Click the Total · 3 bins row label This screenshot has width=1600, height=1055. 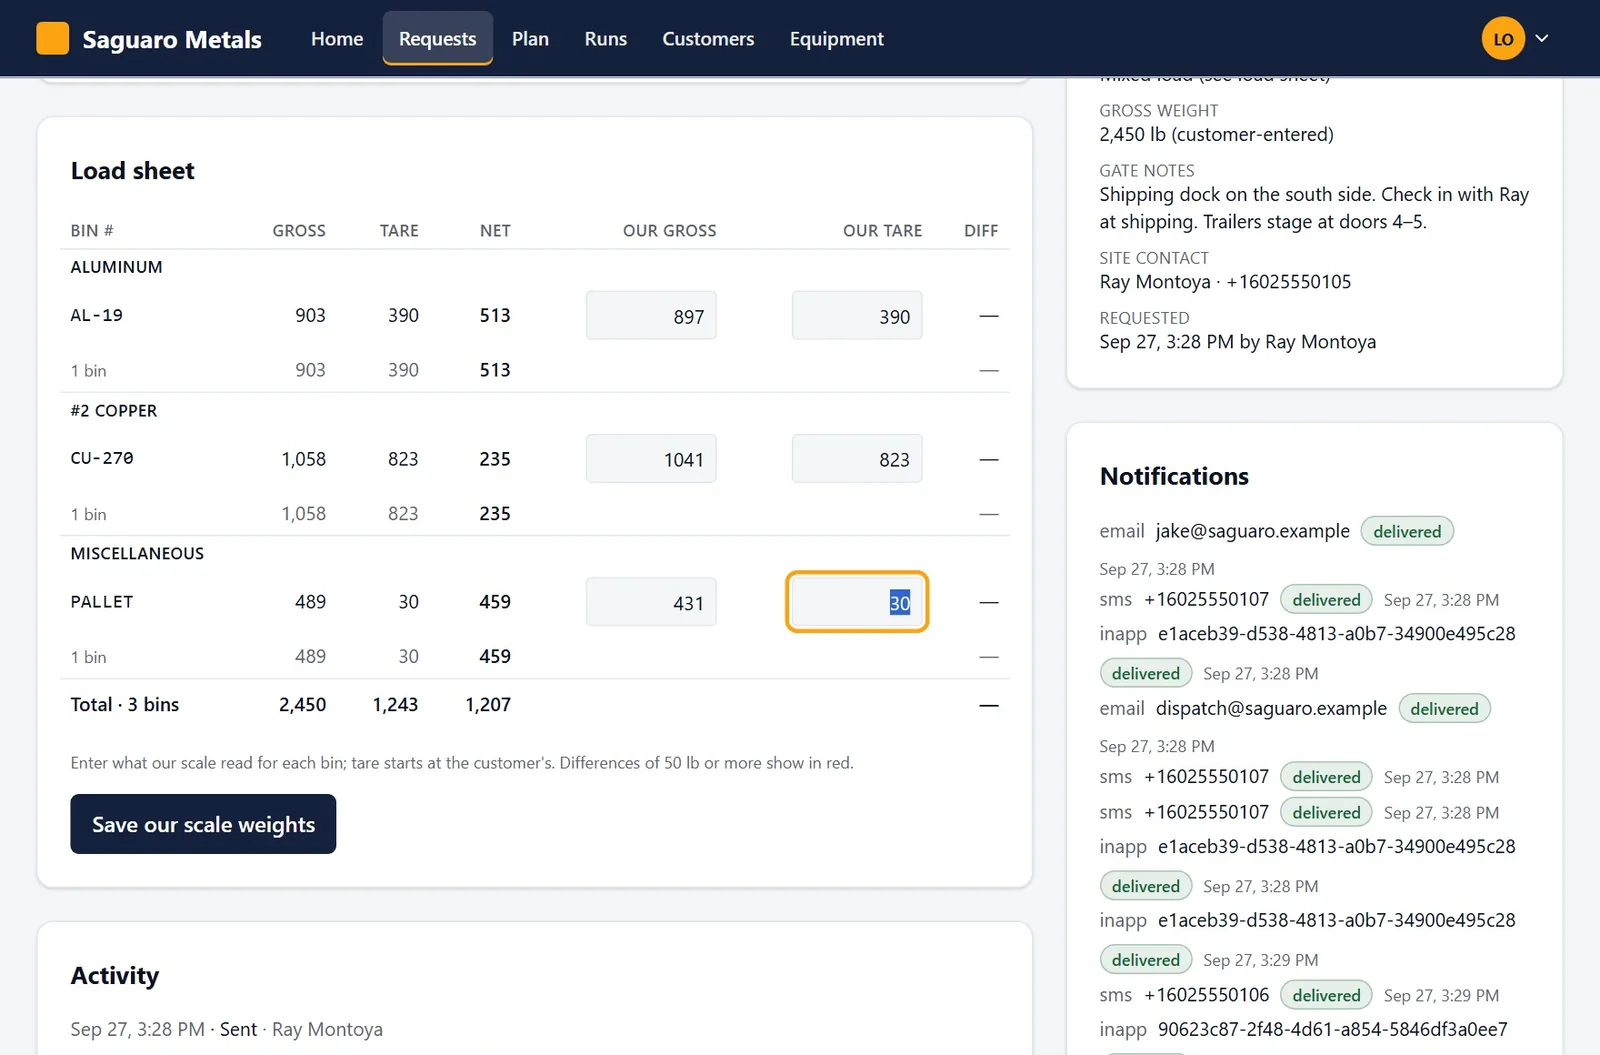tap(125, 704)
